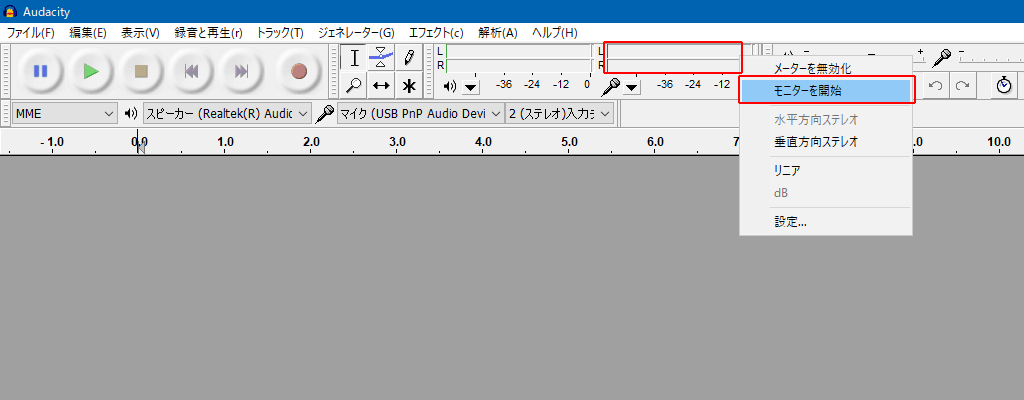Click the playhead marker at 0.0
Image resolution: width=1024 pixels, height=400 pixels.
click(x=140, y=146)
